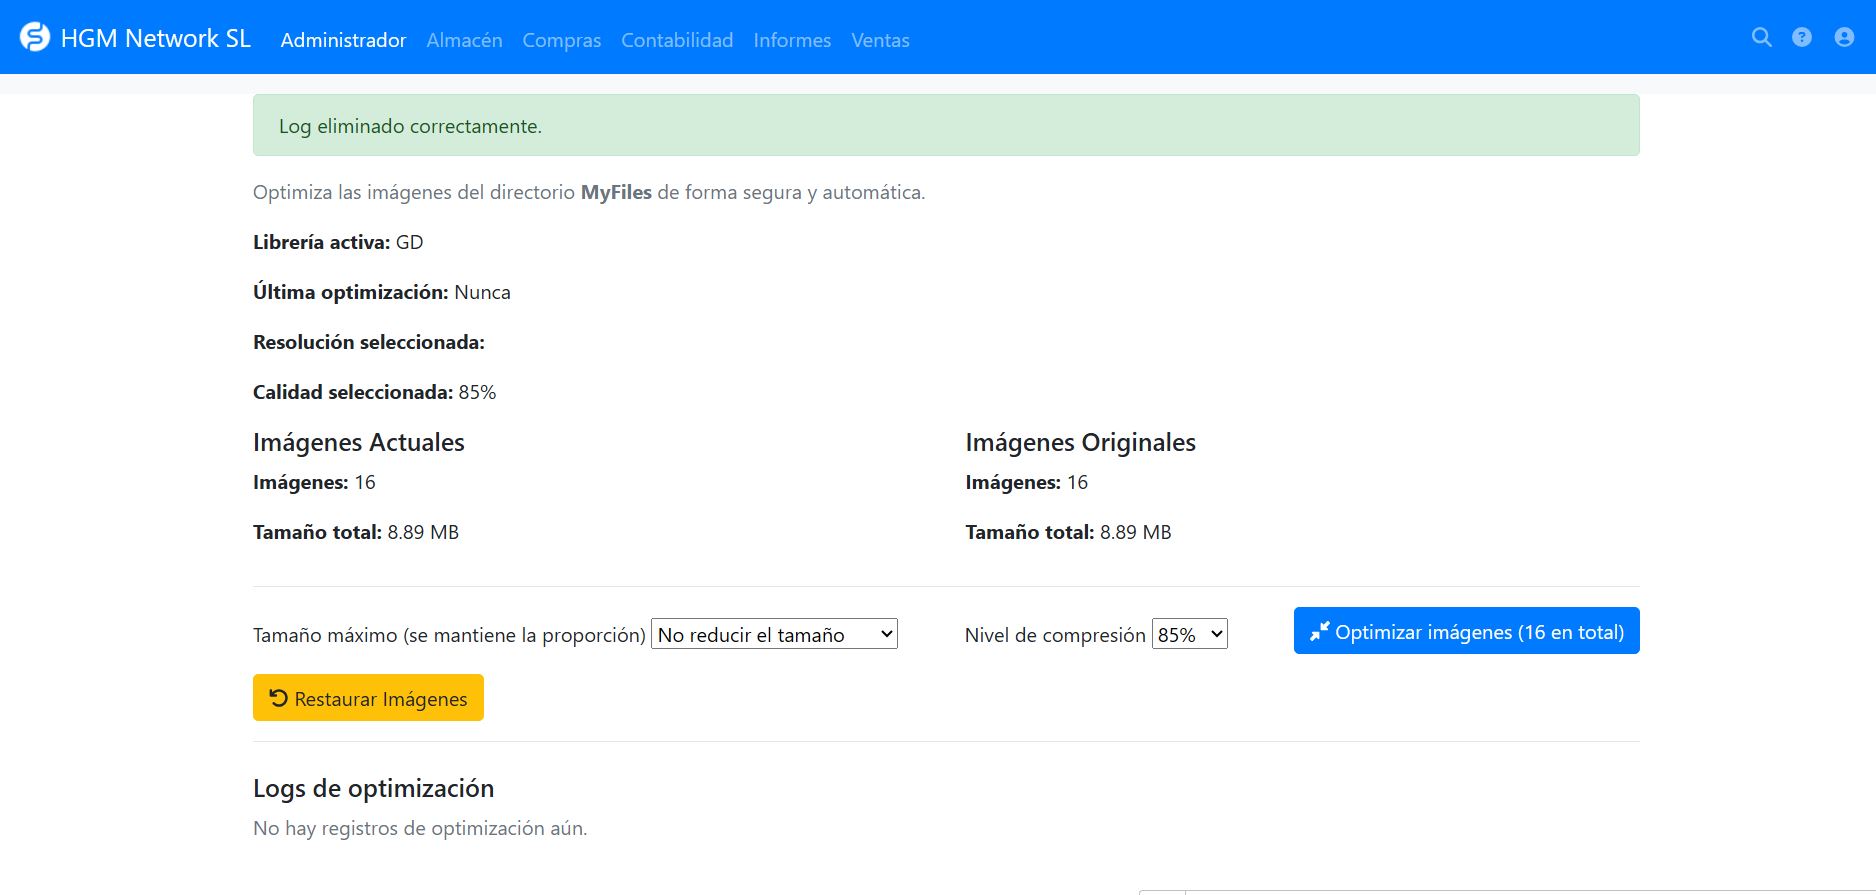The width and height of the screenshot is (1876, 895).
Task: Click the 'Nivel de compresión' label
Action: click(1054, 635)
